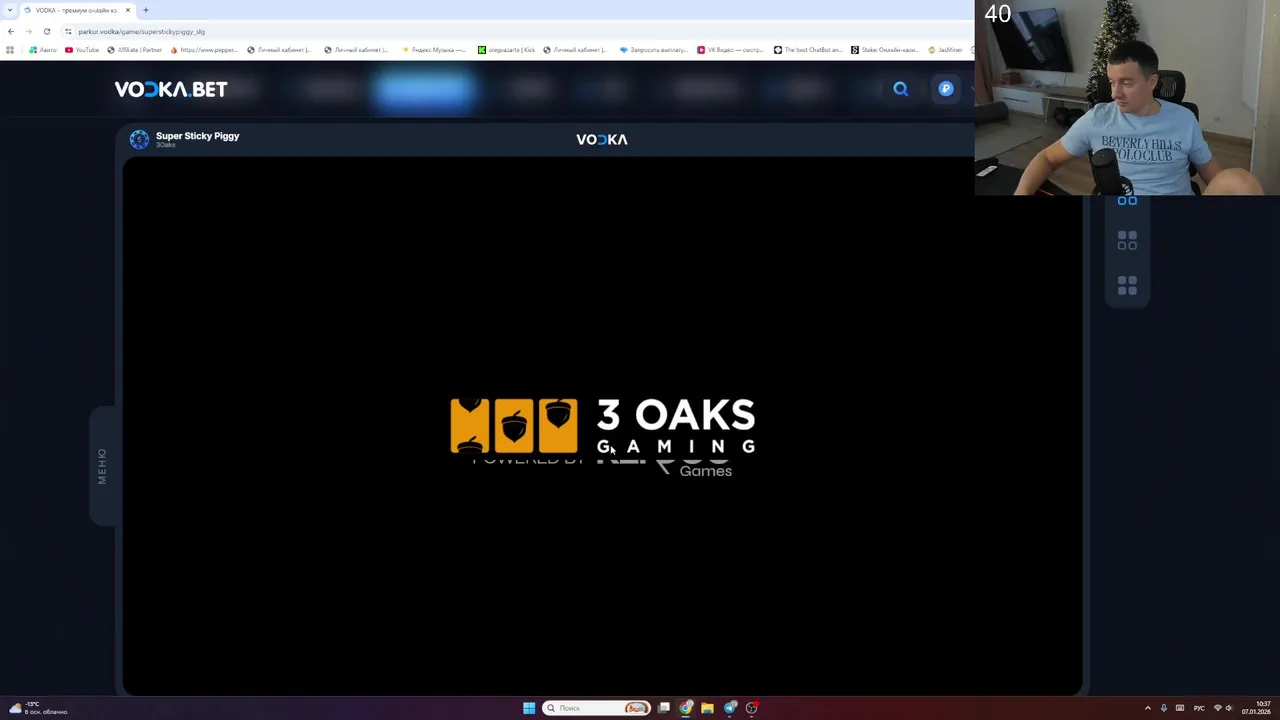The image size is (1280, 720).
Task: Open the VK Видео bookmark
Action: click(731, 50)
